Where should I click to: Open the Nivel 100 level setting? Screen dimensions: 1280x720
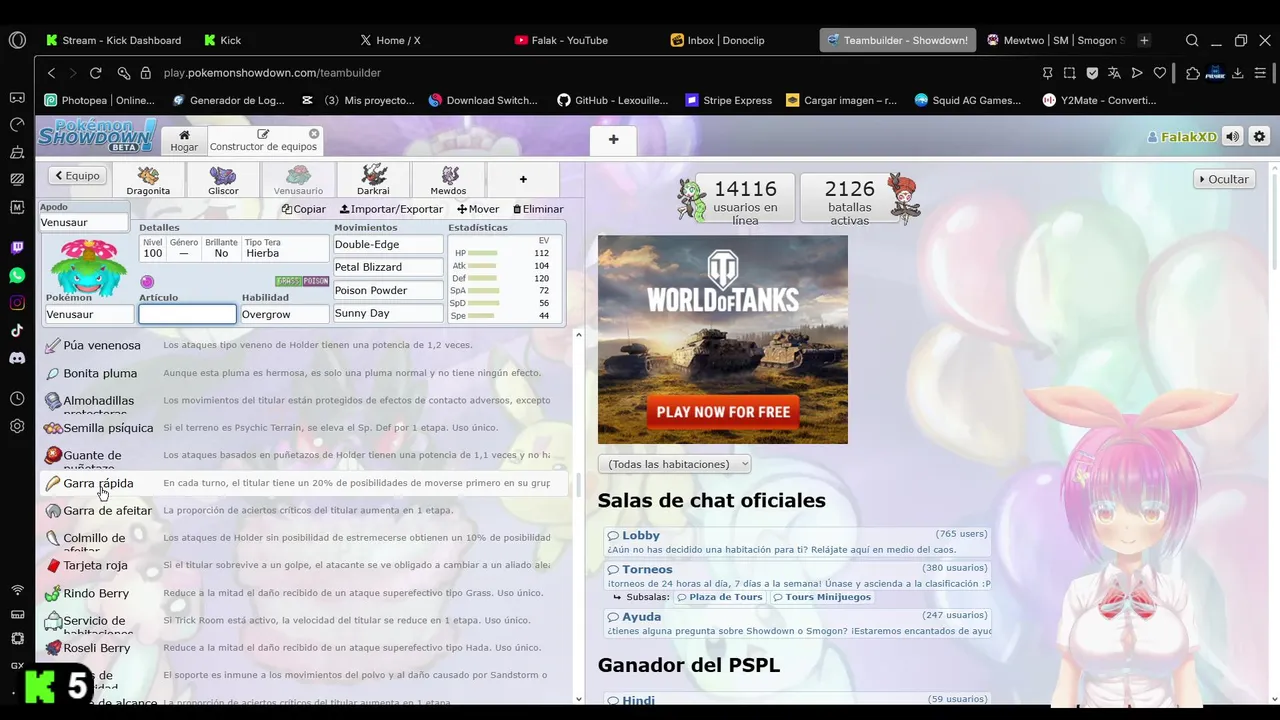[153, 249]
